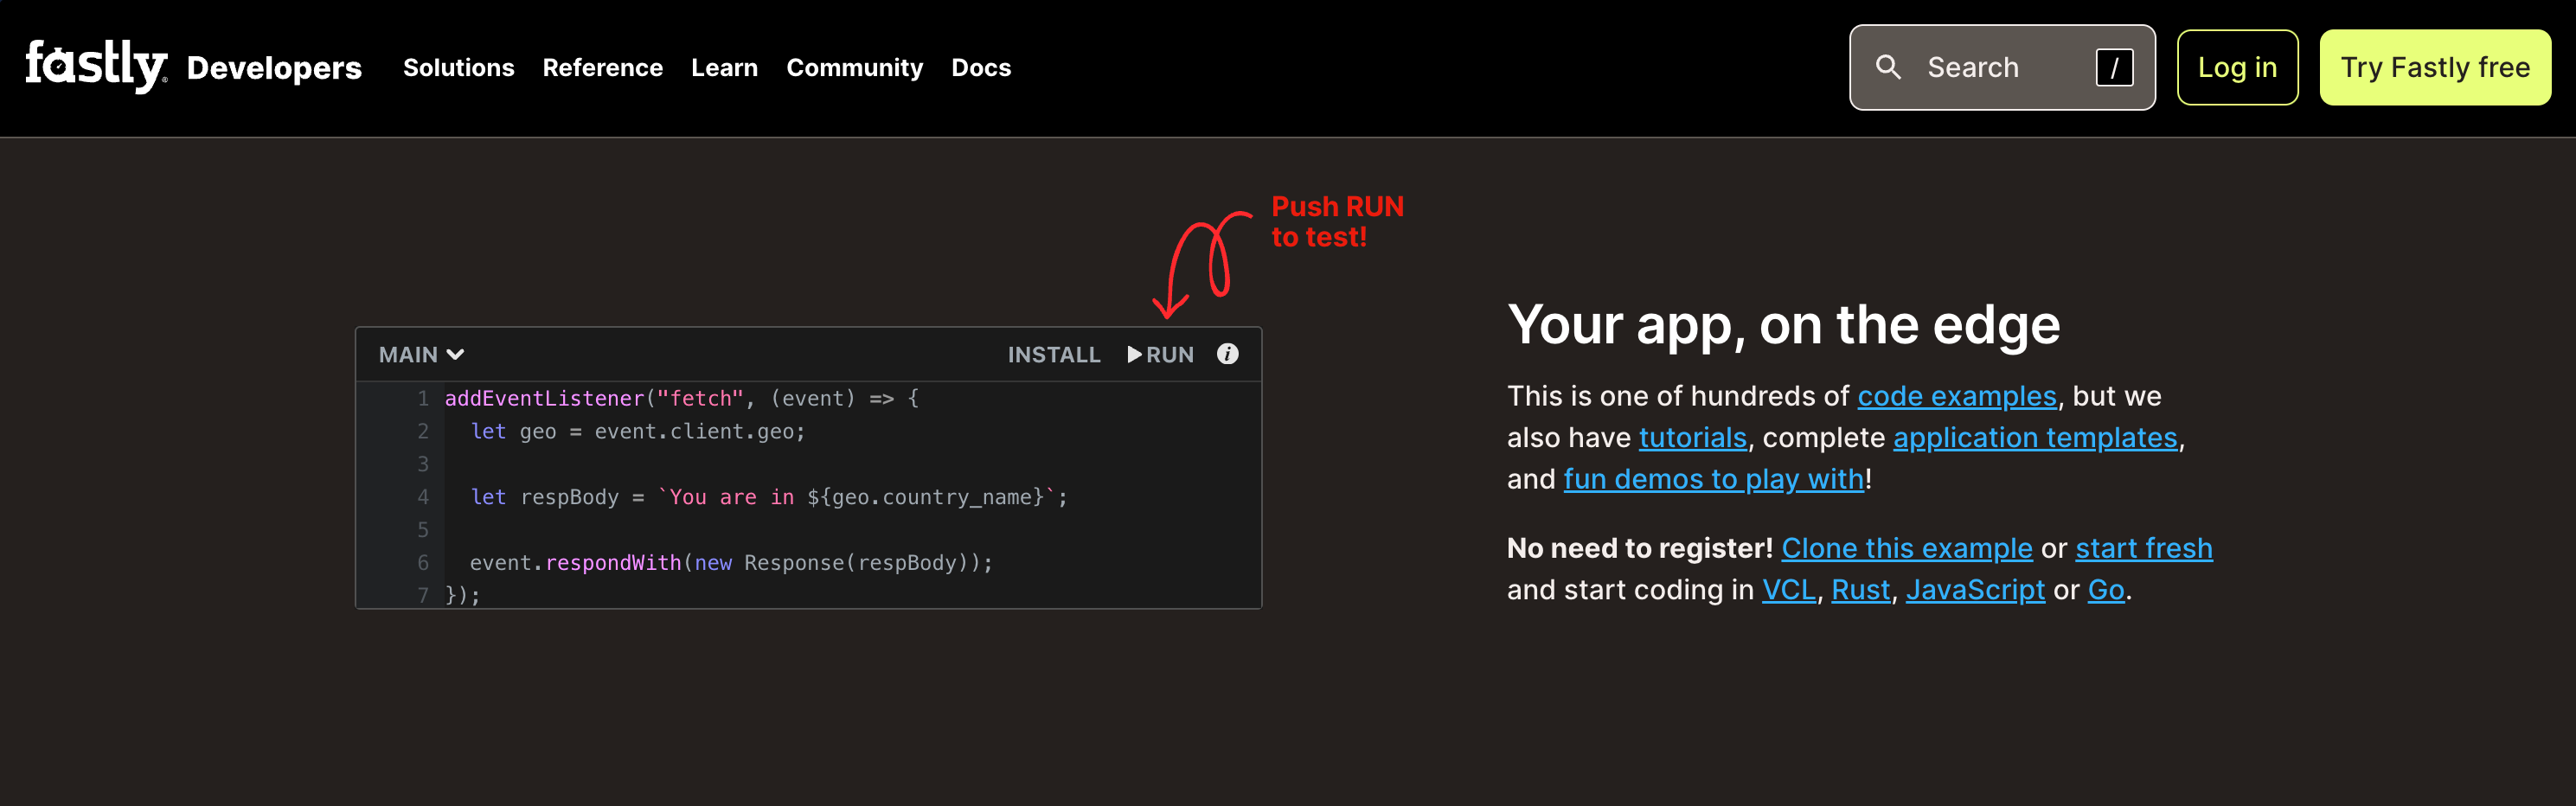Click code line 'let geo = event.client.geo;'
Screen dimensions: 2576x806
(x=638, y=431)
